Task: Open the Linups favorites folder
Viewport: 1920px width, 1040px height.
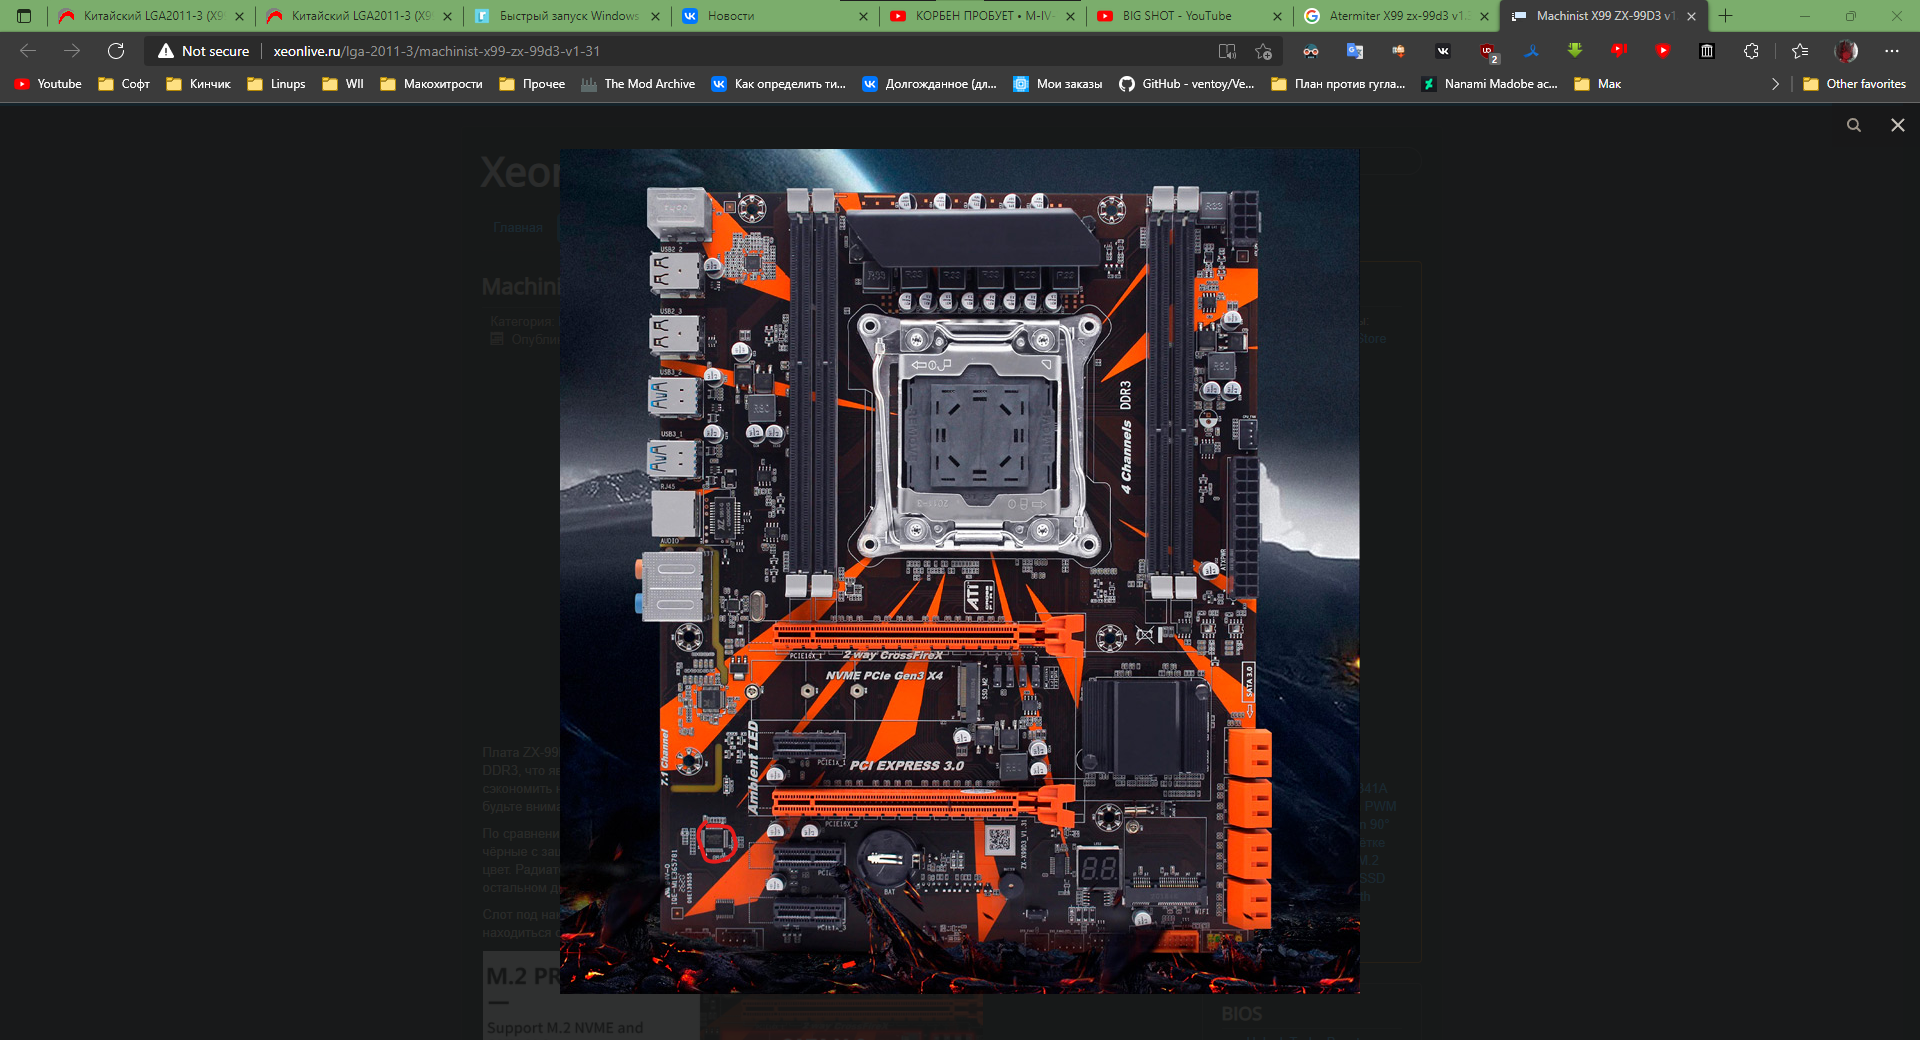Action: coord(276,84)
